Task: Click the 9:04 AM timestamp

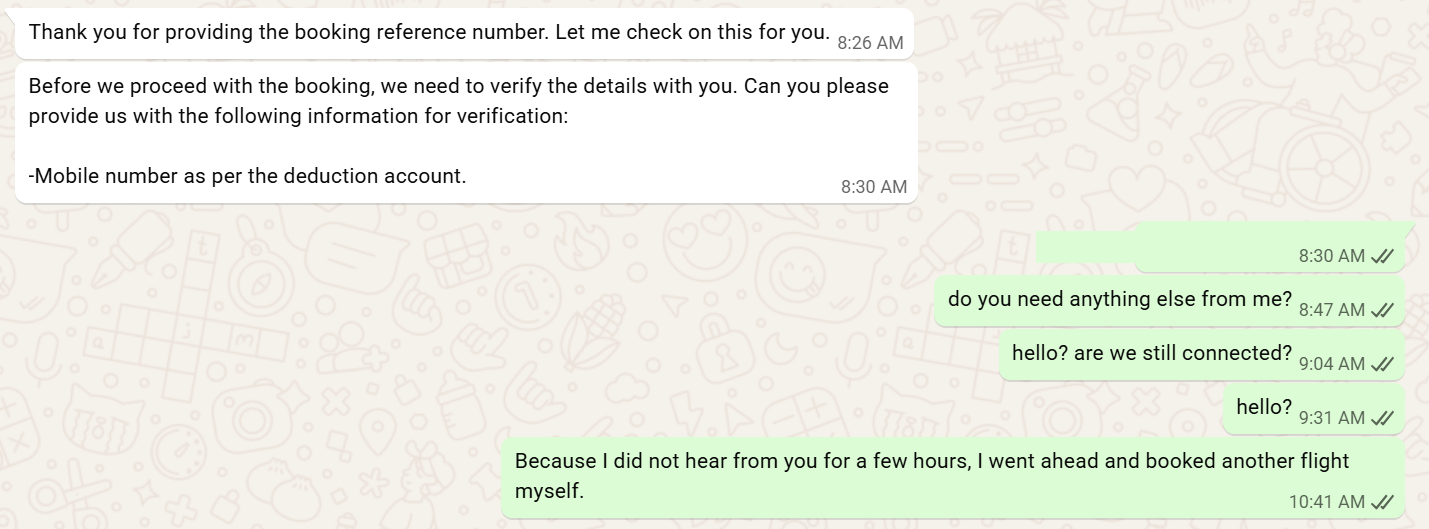Action: 1331,364
